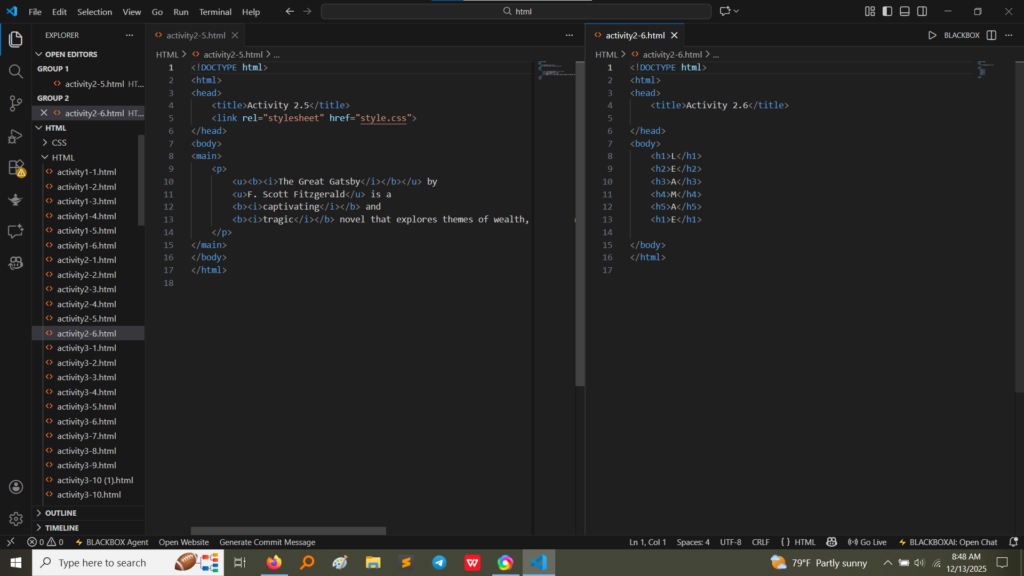Split the right editor with split icon
Viewport: 1024px width, 576px height.
click(x=991, y=35)
